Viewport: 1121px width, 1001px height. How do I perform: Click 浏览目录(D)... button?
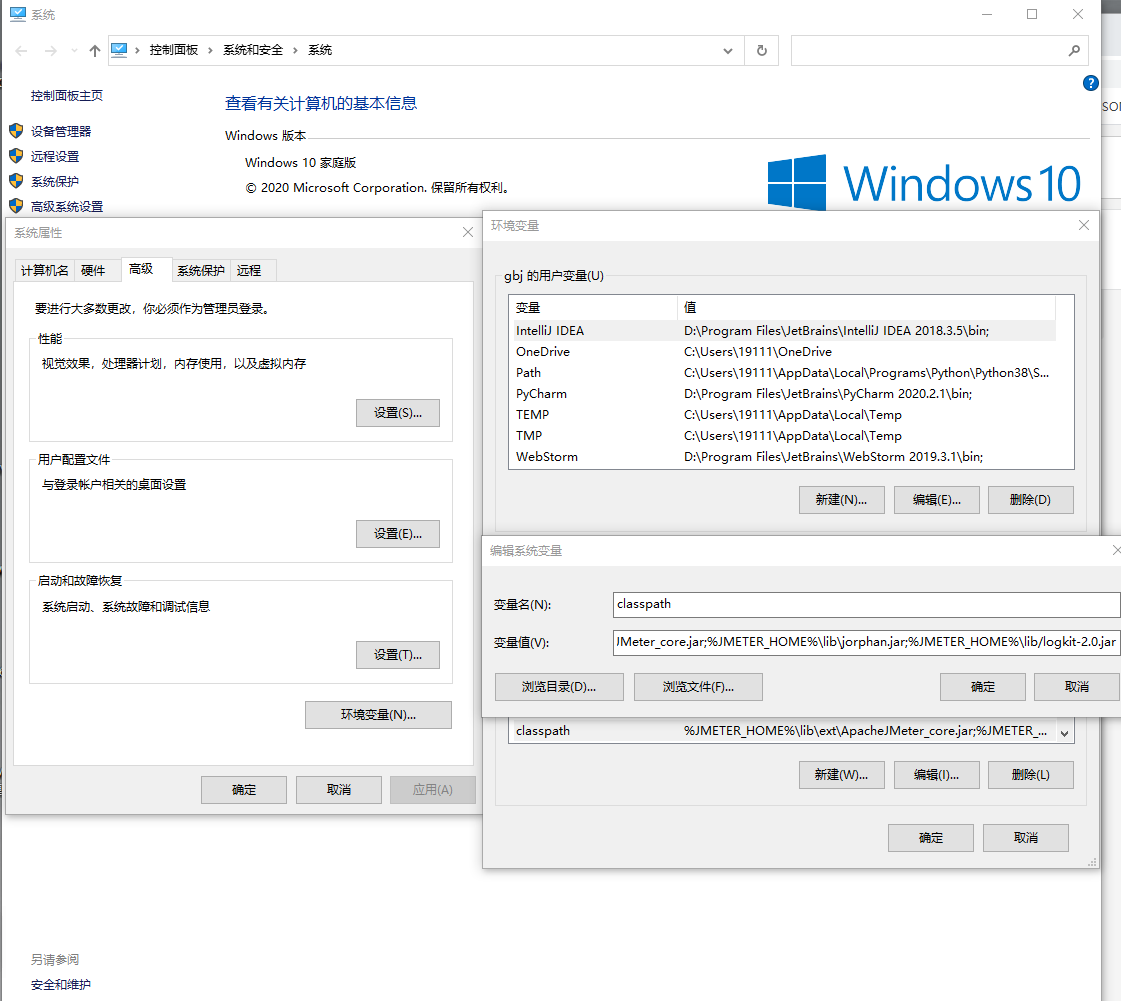tap(559, 687)
